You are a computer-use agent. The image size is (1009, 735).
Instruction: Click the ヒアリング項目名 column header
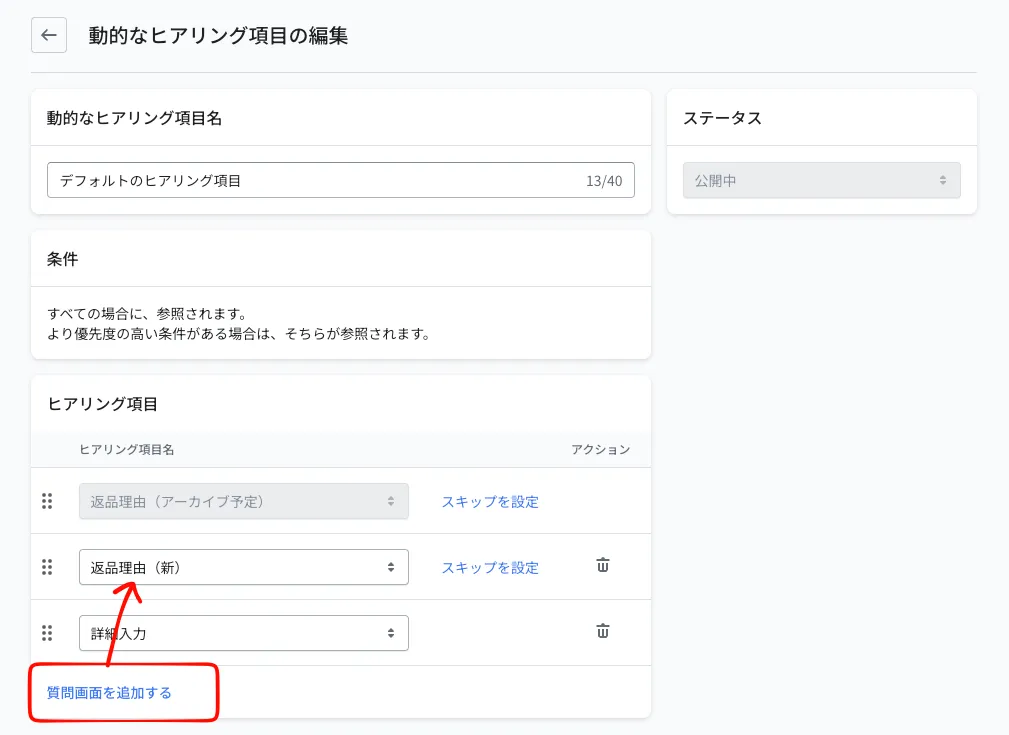pyautogui.click(x=127, y=449)
